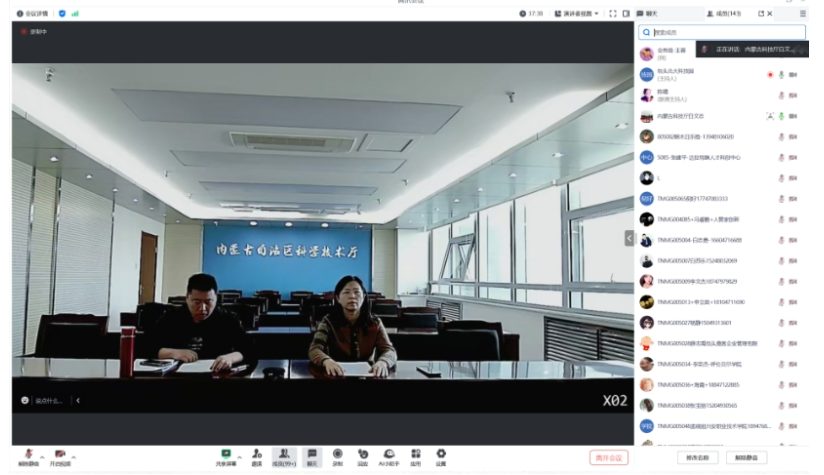
Task: Toggle microphone of the host row
Action: (x=781, y=75)
